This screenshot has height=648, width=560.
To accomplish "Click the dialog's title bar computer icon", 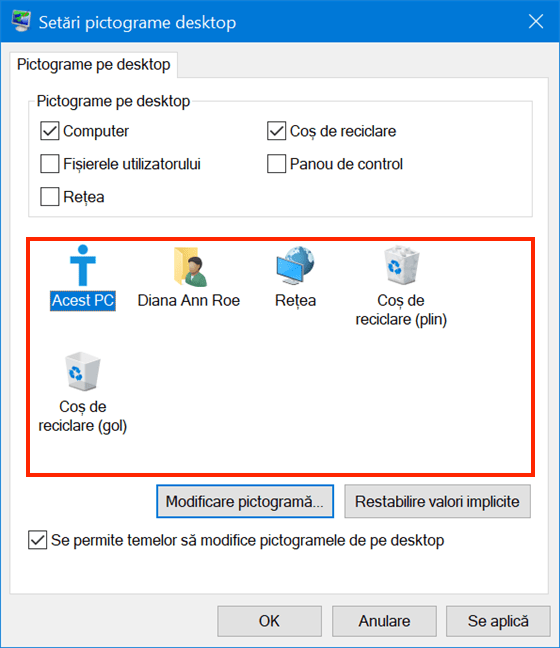I will (21, 21).
